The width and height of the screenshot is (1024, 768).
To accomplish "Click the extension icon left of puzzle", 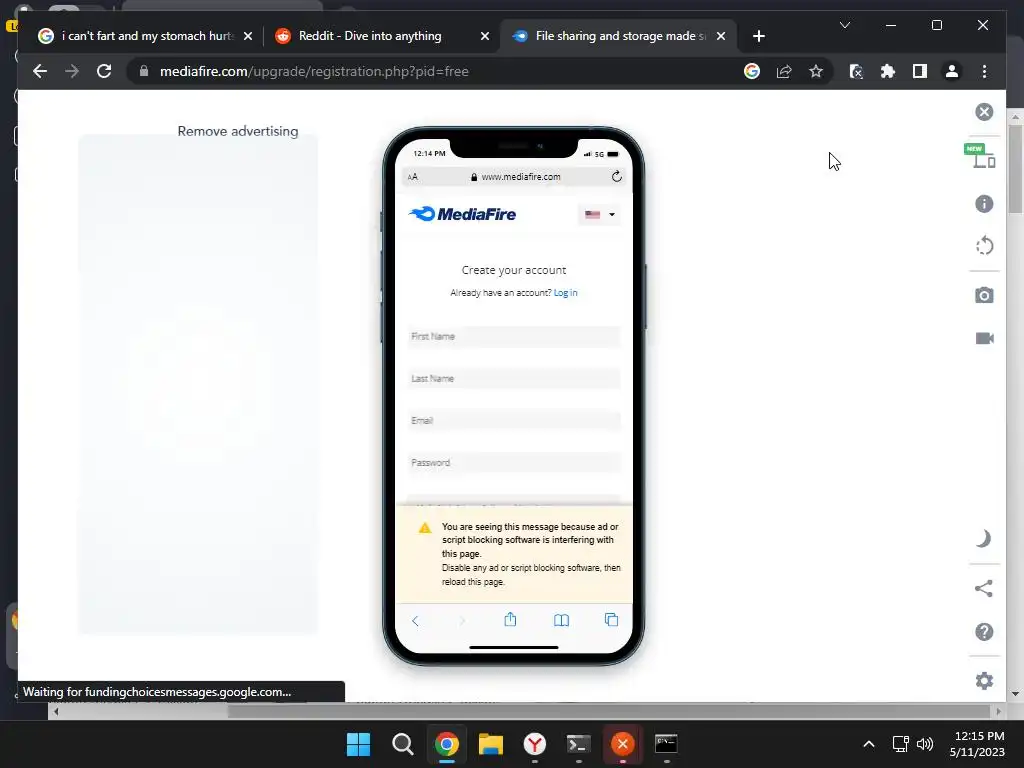I will 856,71.
